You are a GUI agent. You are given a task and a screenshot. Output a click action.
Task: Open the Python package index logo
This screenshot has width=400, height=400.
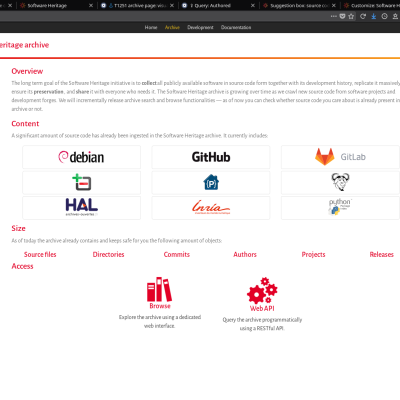click(x=340, y=207)
